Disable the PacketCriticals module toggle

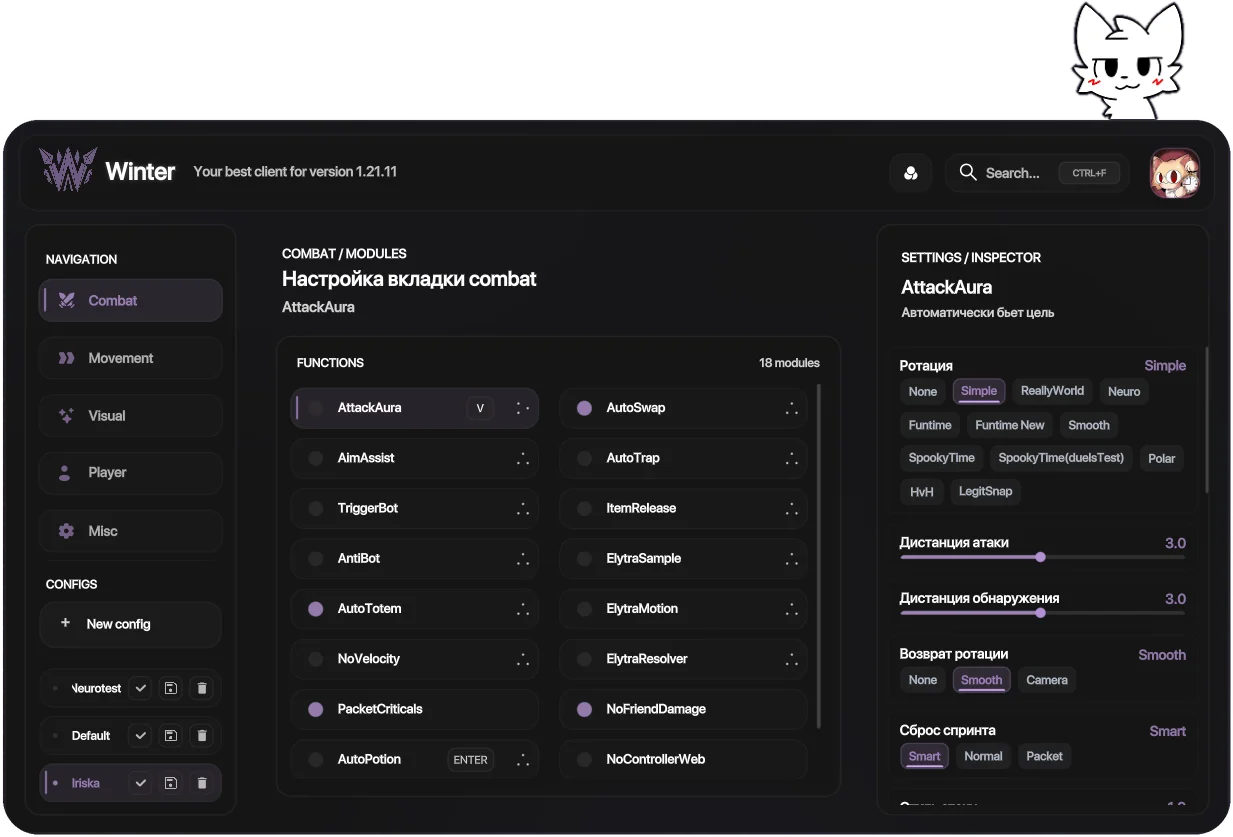coord(316,709)
